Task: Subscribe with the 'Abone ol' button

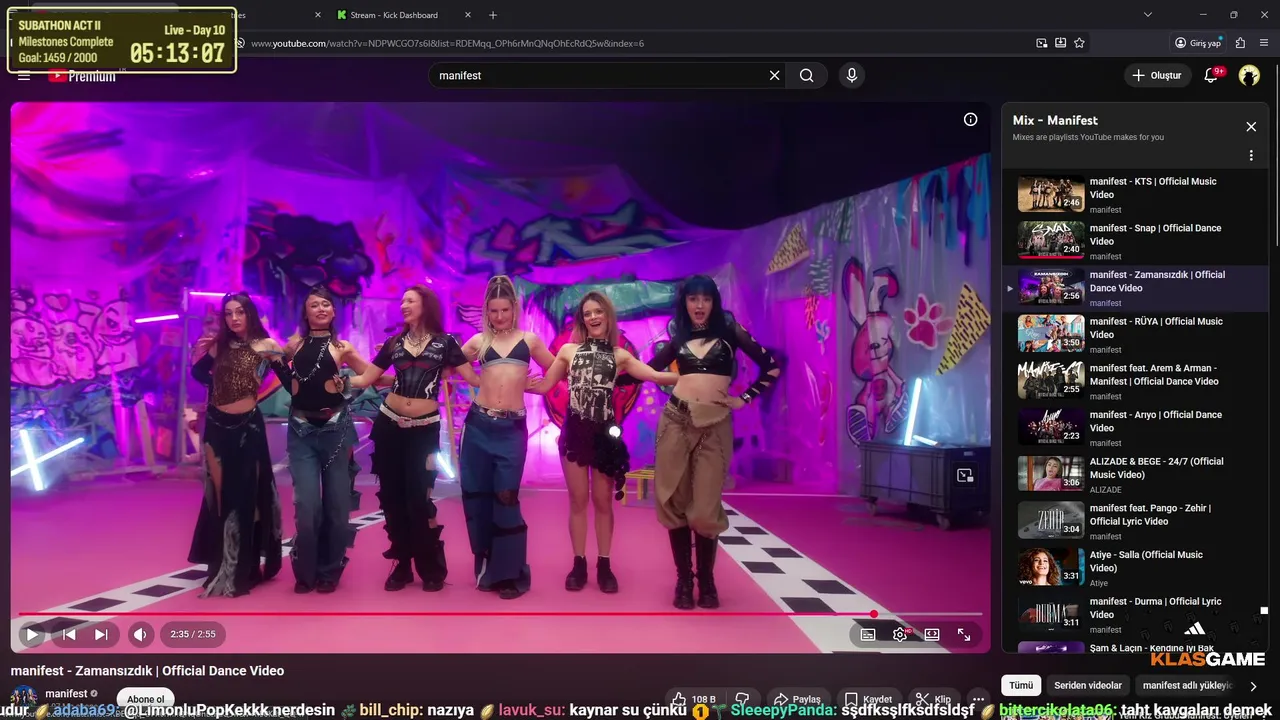Action: click(x=146, y=699)
